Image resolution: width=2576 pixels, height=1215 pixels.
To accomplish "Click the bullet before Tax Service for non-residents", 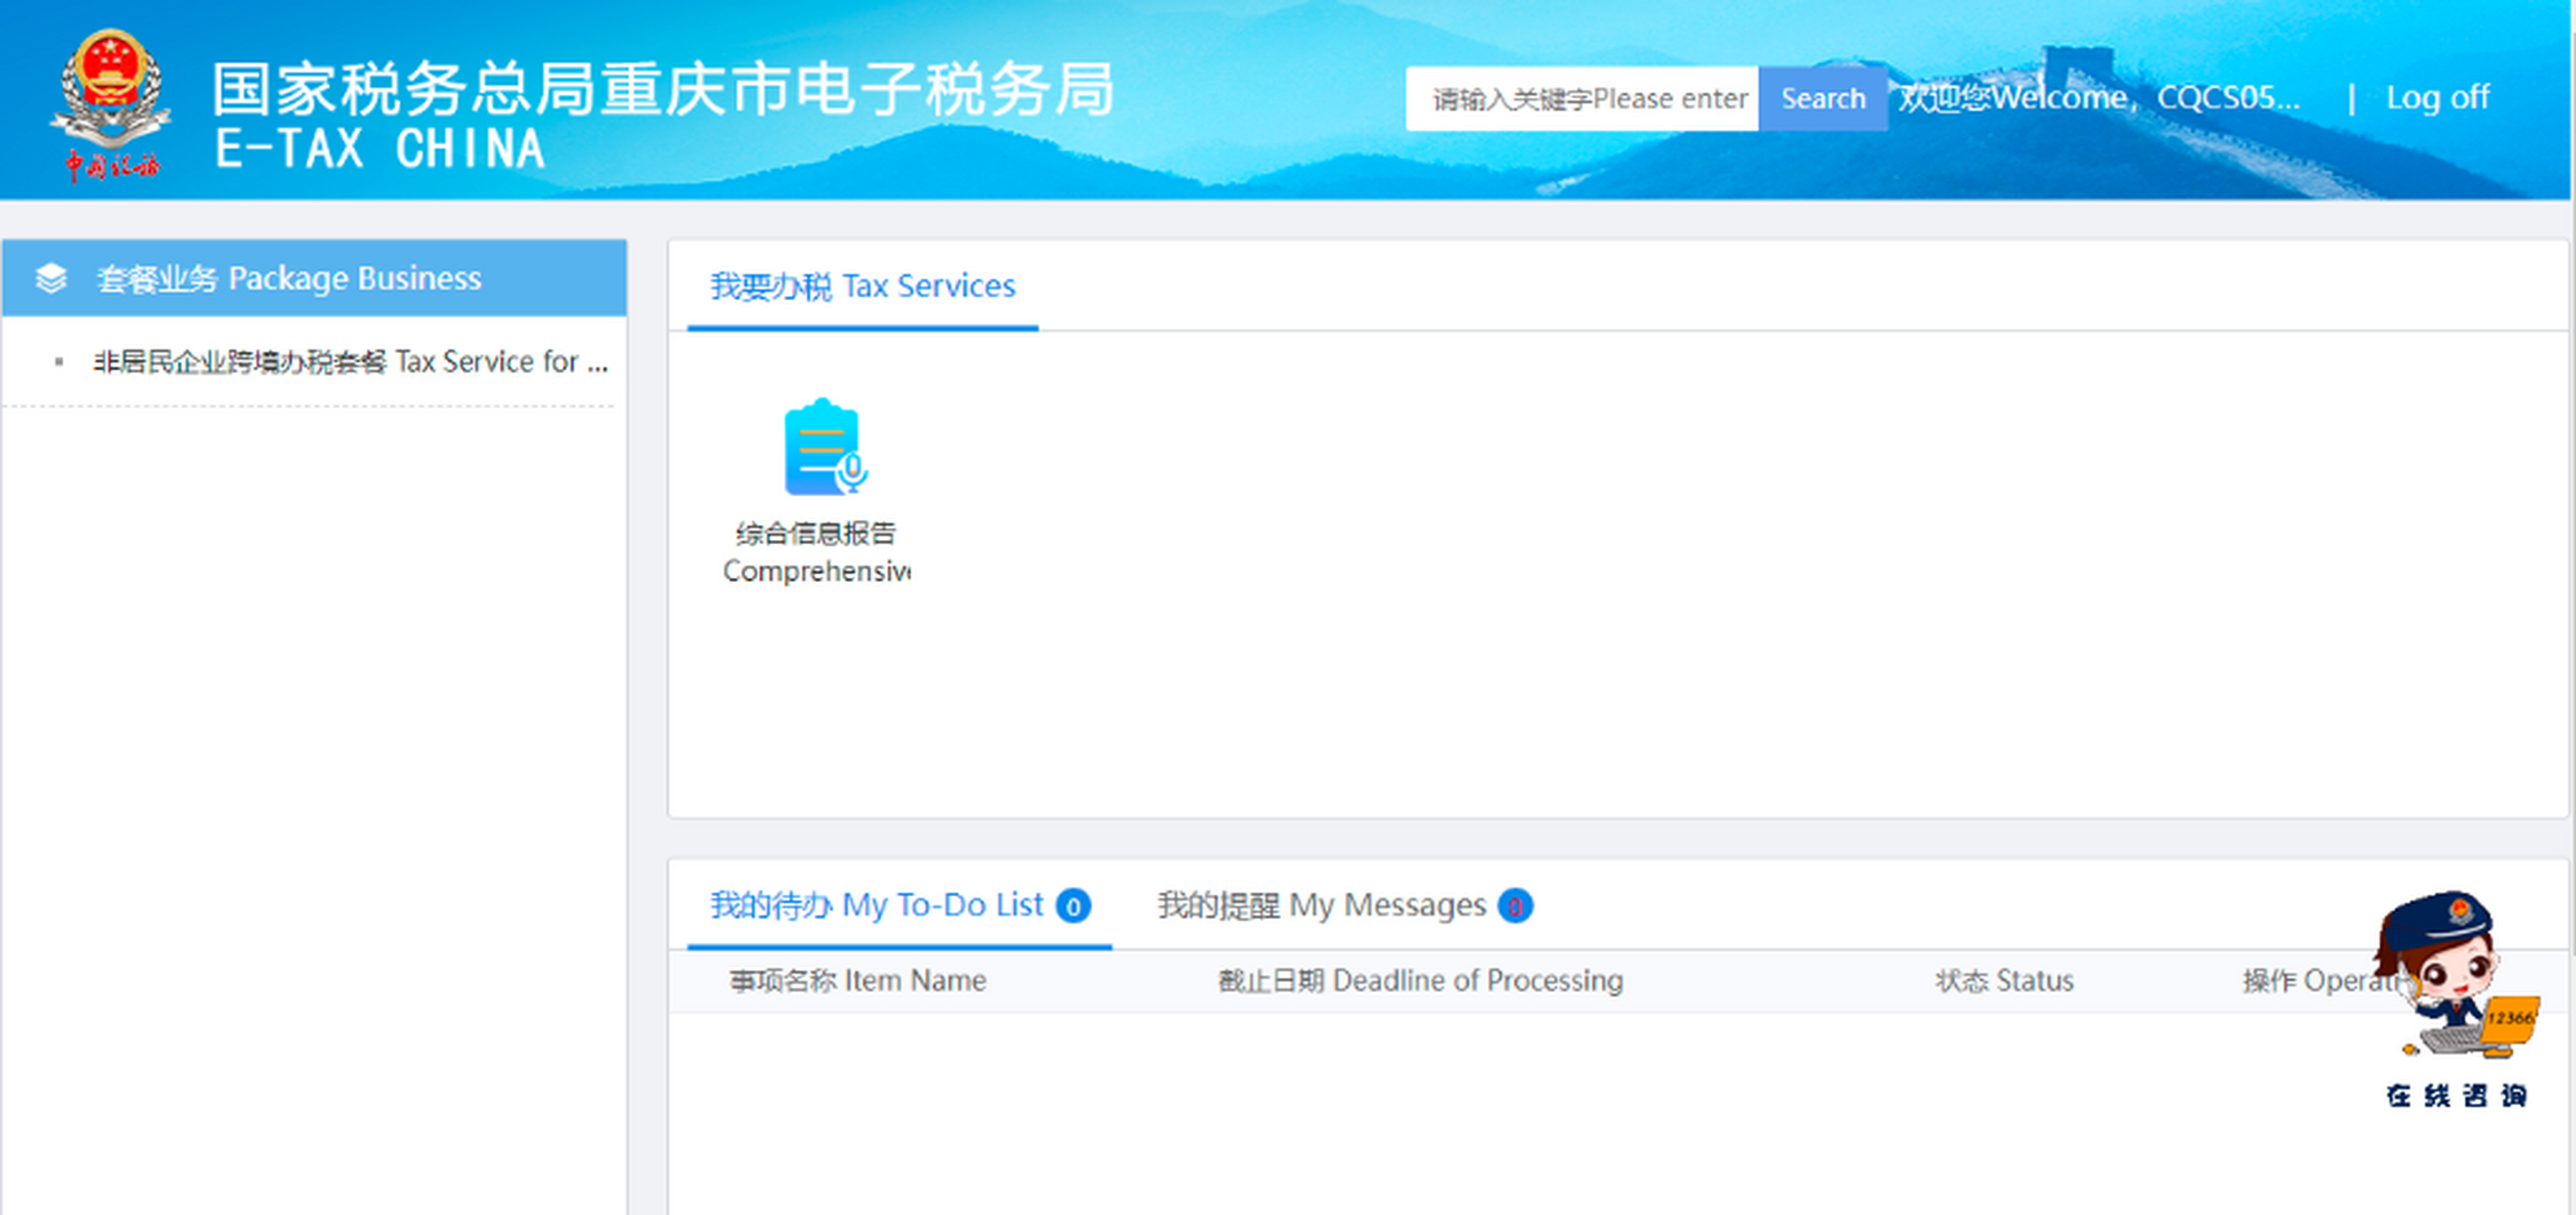I will 59,362.
